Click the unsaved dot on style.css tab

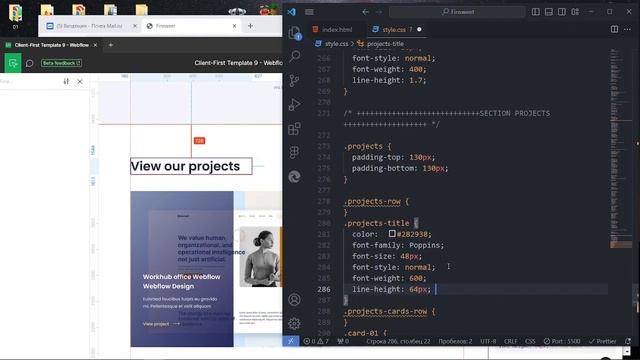419,29
